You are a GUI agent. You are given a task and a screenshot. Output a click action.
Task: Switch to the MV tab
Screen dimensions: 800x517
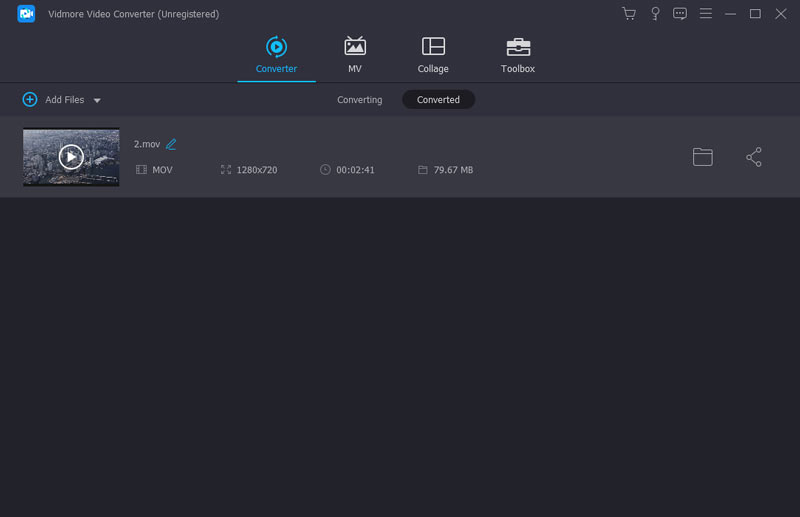355,55
